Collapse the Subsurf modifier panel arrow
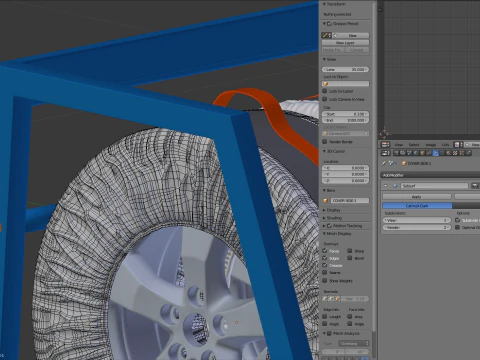This screenshot has height=360, width=480. (x=386, y=186)
